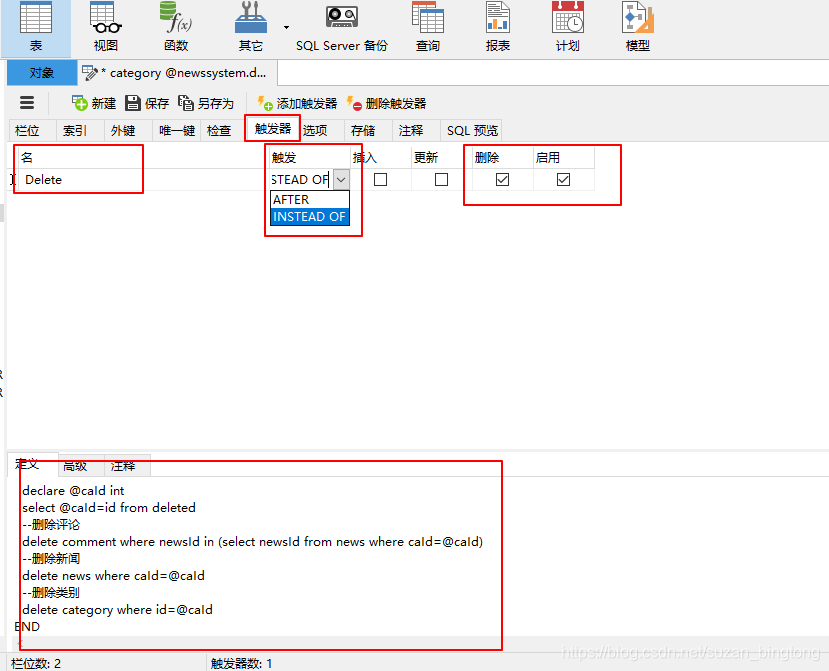Viewport: 829px width, 671px height.
Task: Click the 栏位数: 2 status text
Action: [36, 663]
